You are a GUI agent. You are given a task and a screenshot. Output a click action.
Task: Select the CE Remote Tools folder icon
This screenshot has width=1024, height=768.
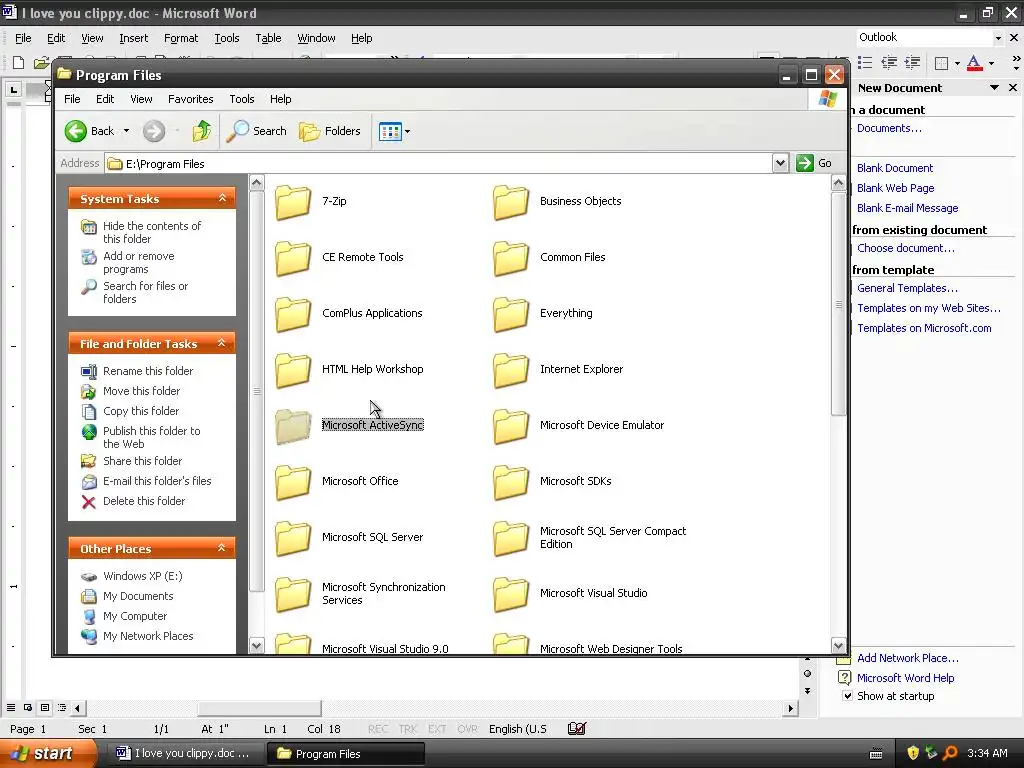pyautogui.click(x=293, y=258)
